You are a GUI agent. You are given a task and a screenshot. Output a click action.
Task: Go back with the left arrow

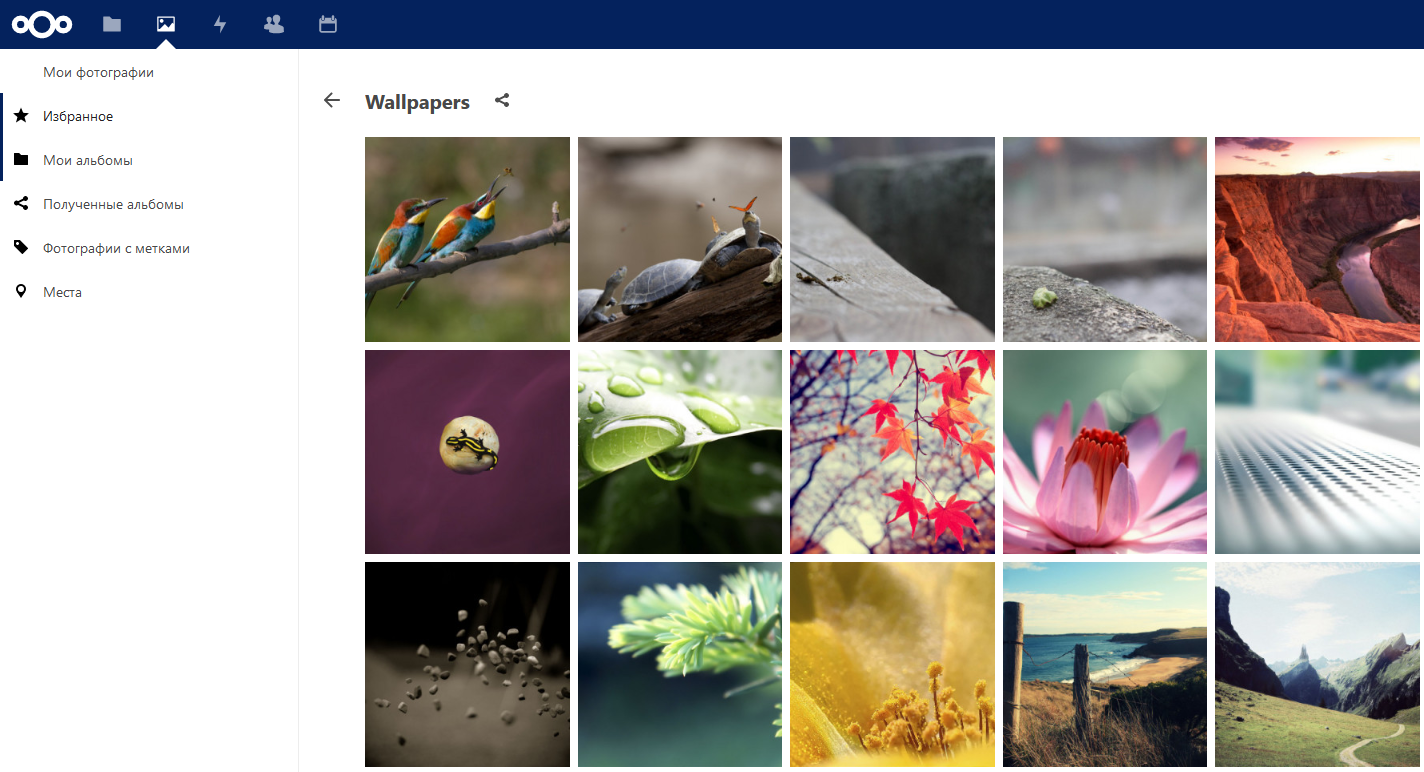(x=332, y=100)
